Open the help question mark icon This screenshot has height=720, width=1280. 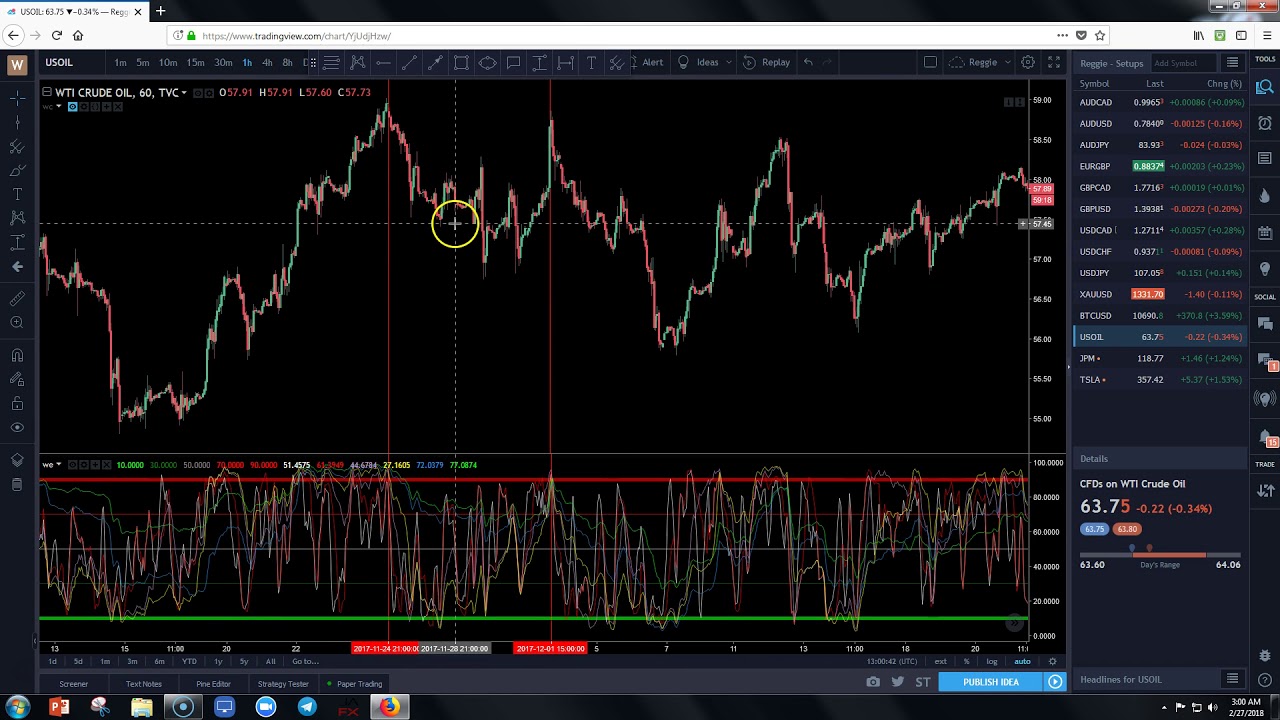coord(1265,680)
